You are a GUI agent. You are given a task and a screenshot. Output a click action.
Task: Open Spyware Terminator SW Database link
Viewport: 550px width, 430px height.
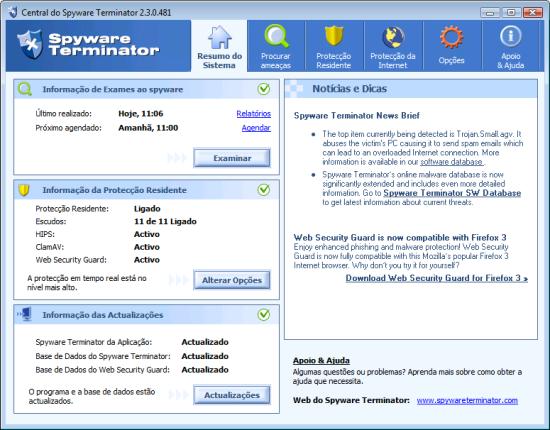coord(452,193)
